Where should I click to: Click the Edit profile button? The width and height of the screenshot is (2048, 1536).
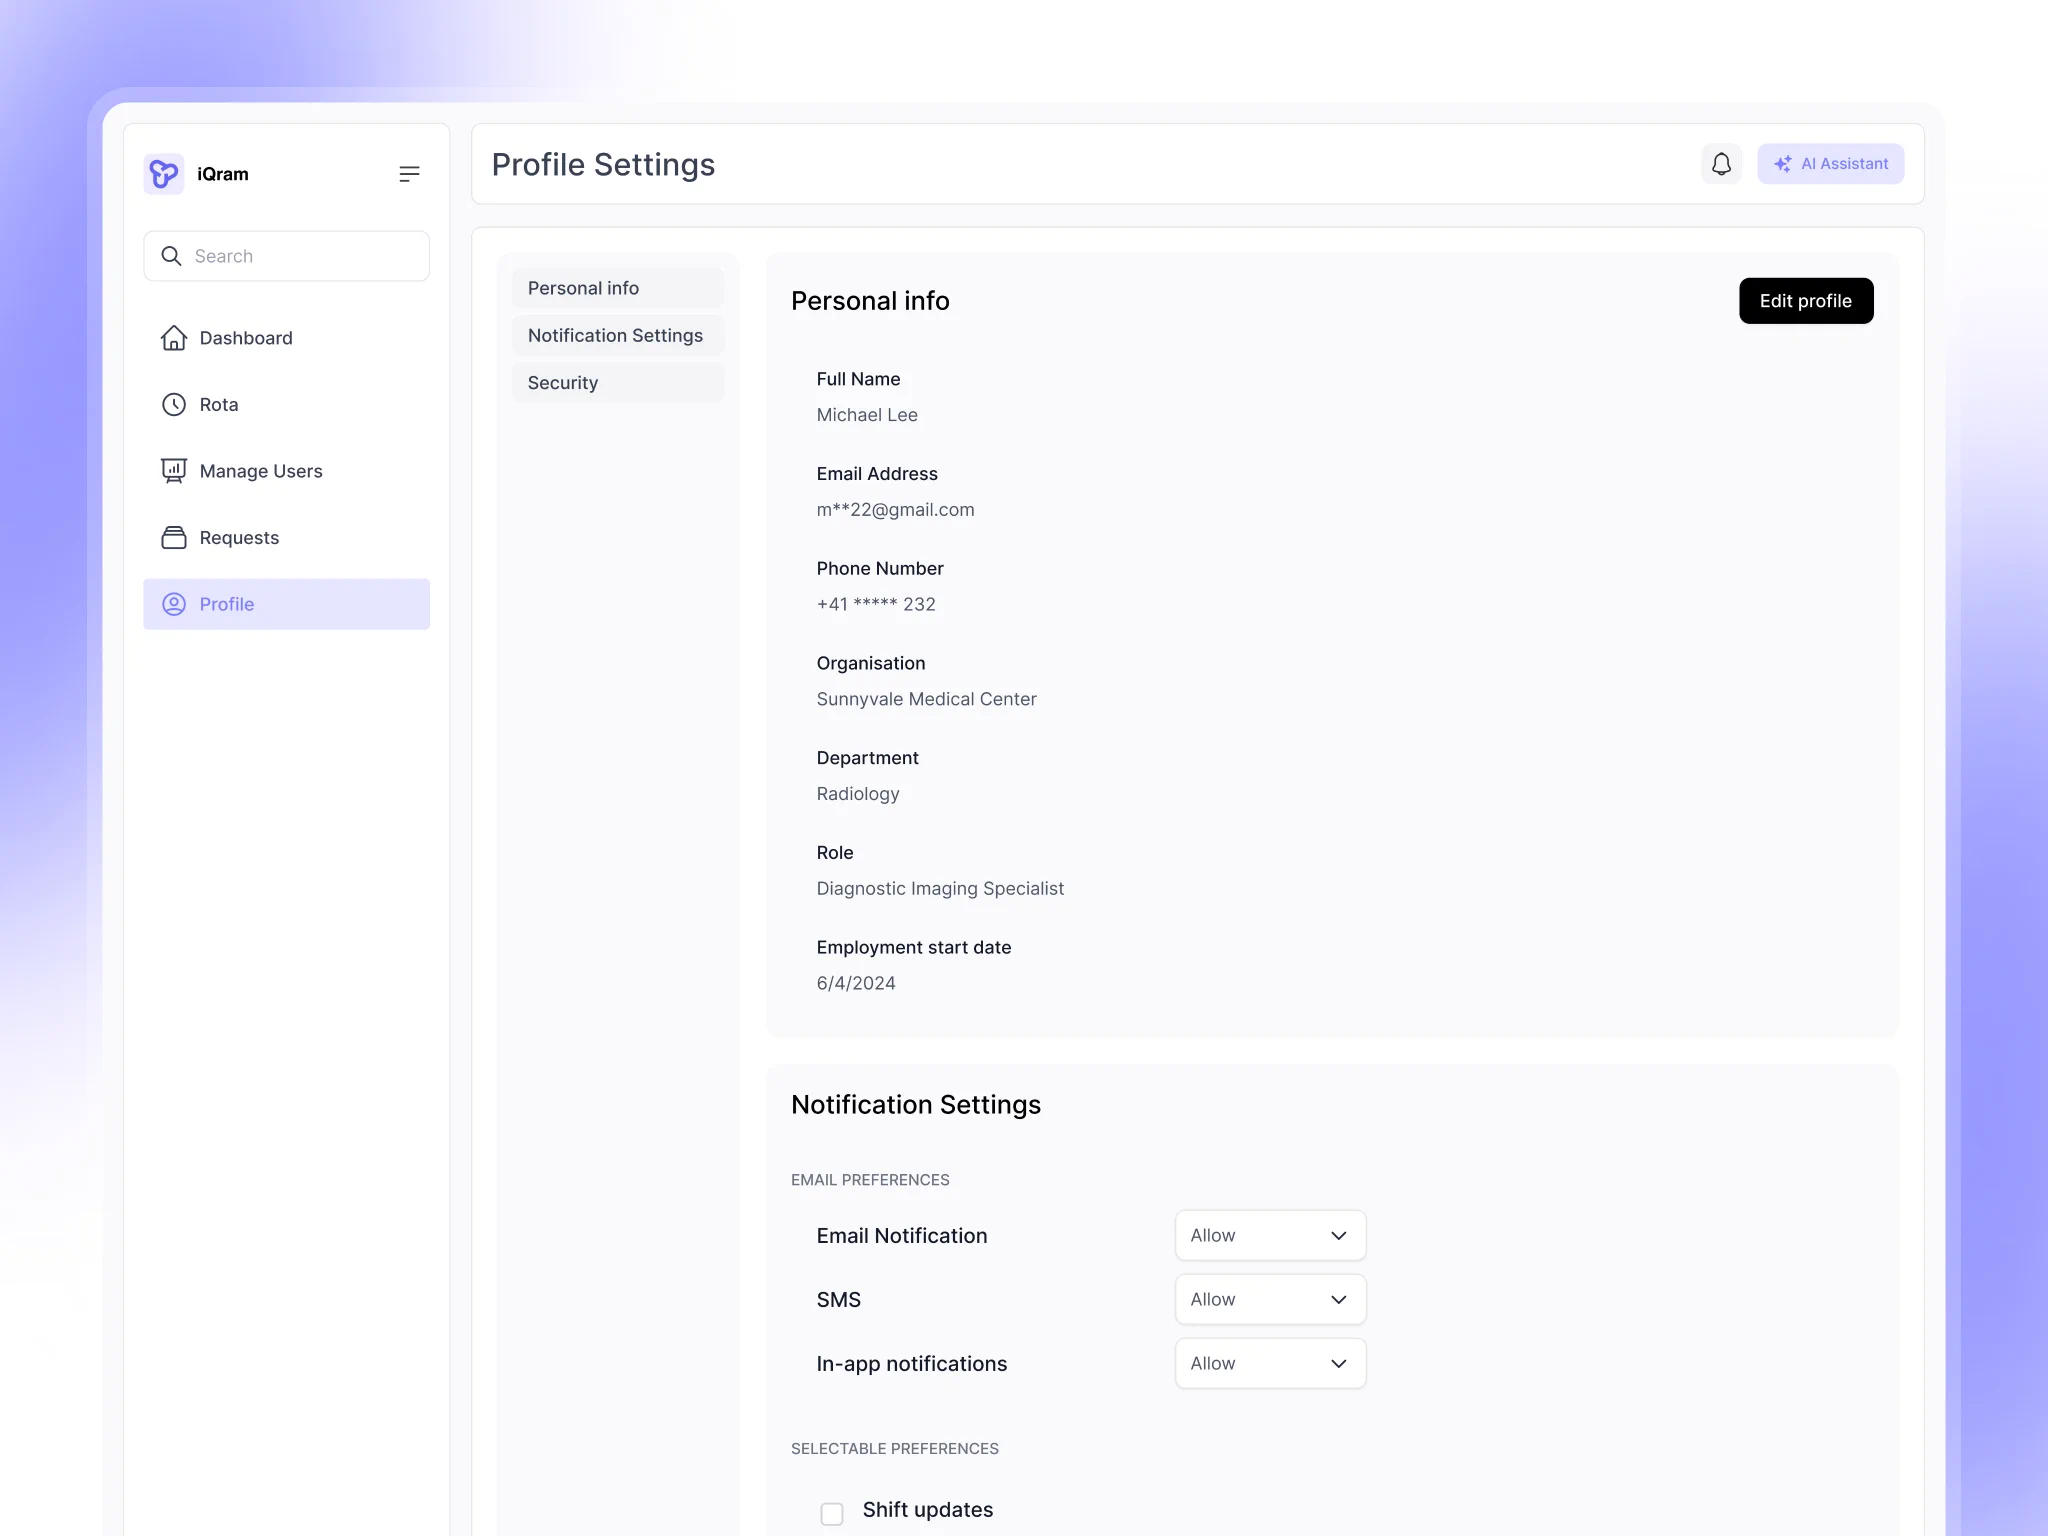[1806, 301]
